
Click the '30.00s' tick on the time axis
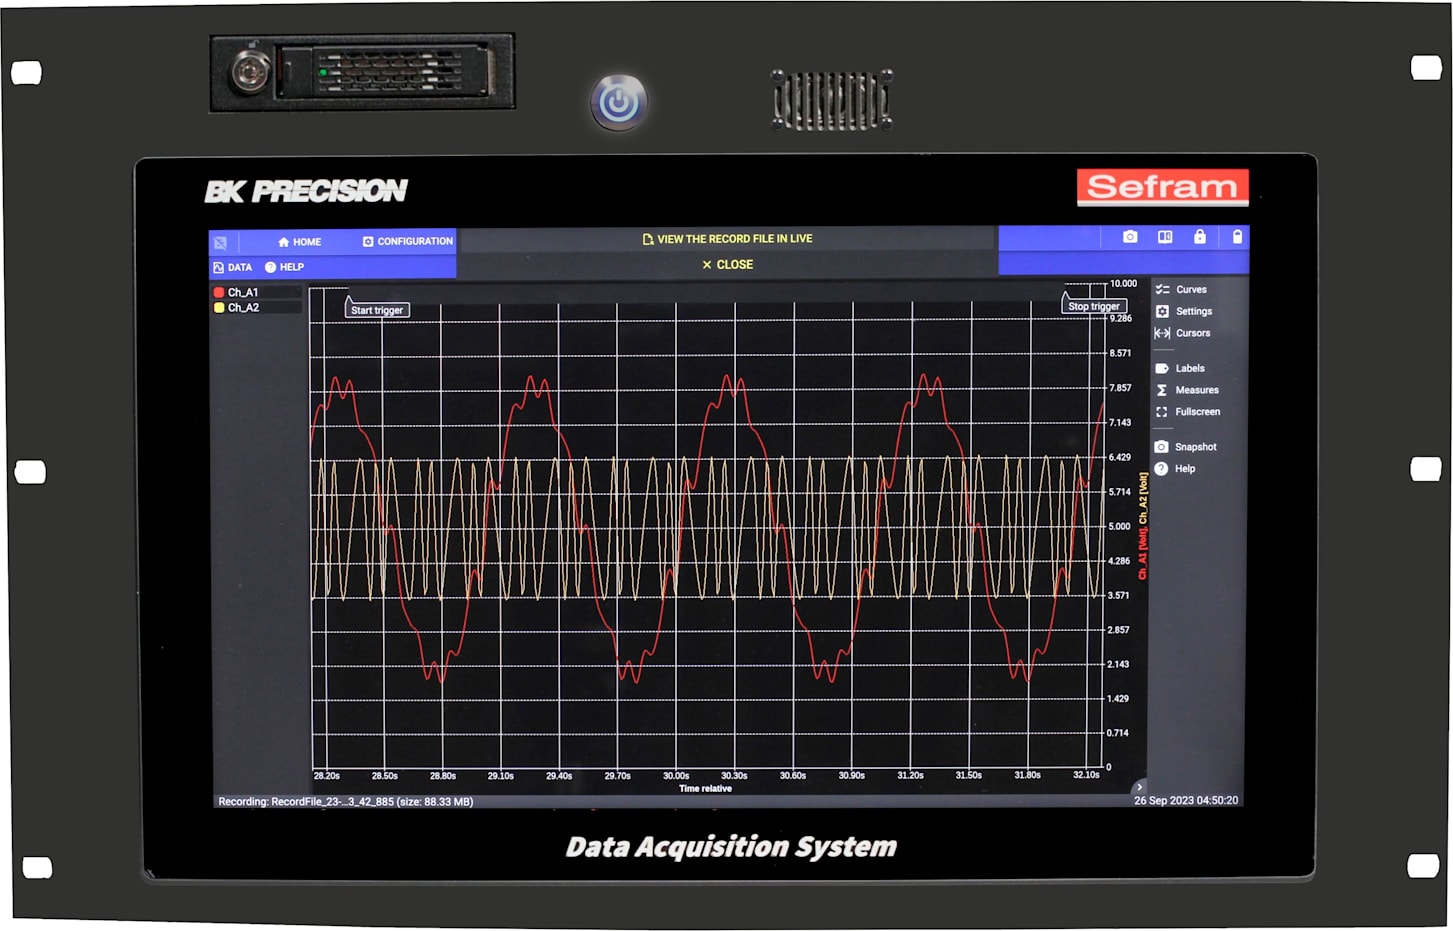point(676,776)
